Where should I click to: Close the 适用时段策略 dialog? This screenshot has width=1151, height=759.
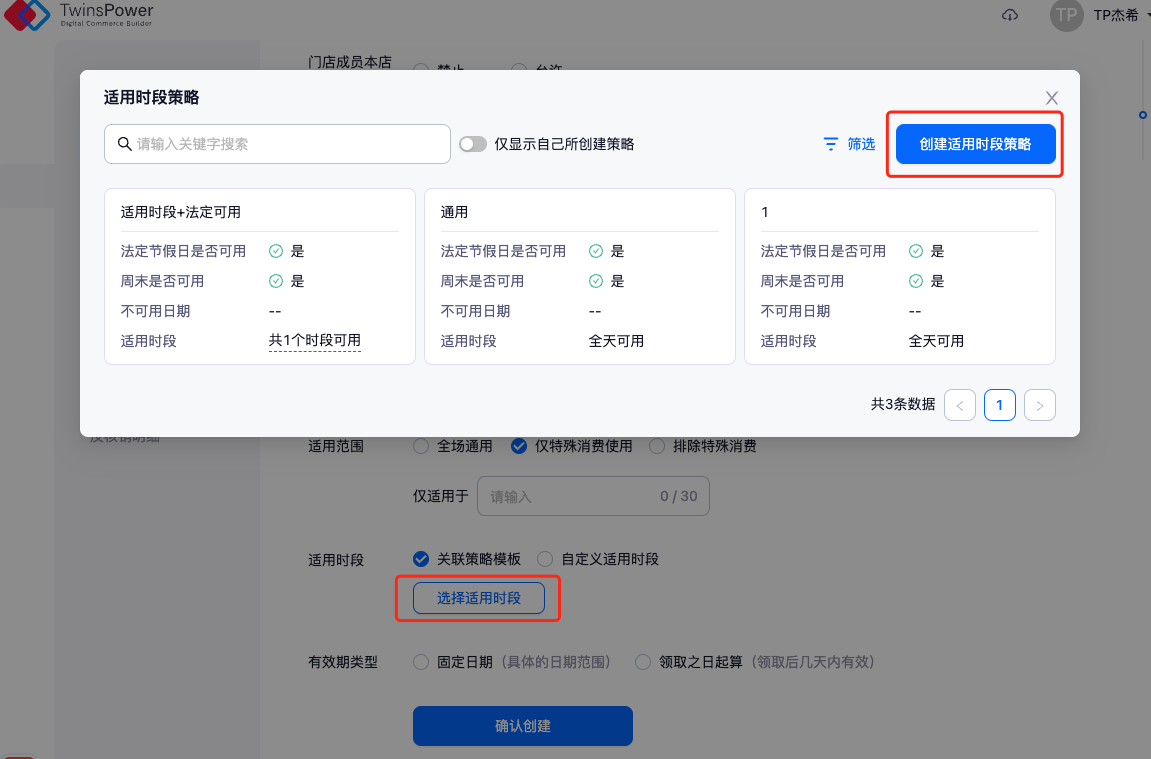click(x=1052, y=98)
